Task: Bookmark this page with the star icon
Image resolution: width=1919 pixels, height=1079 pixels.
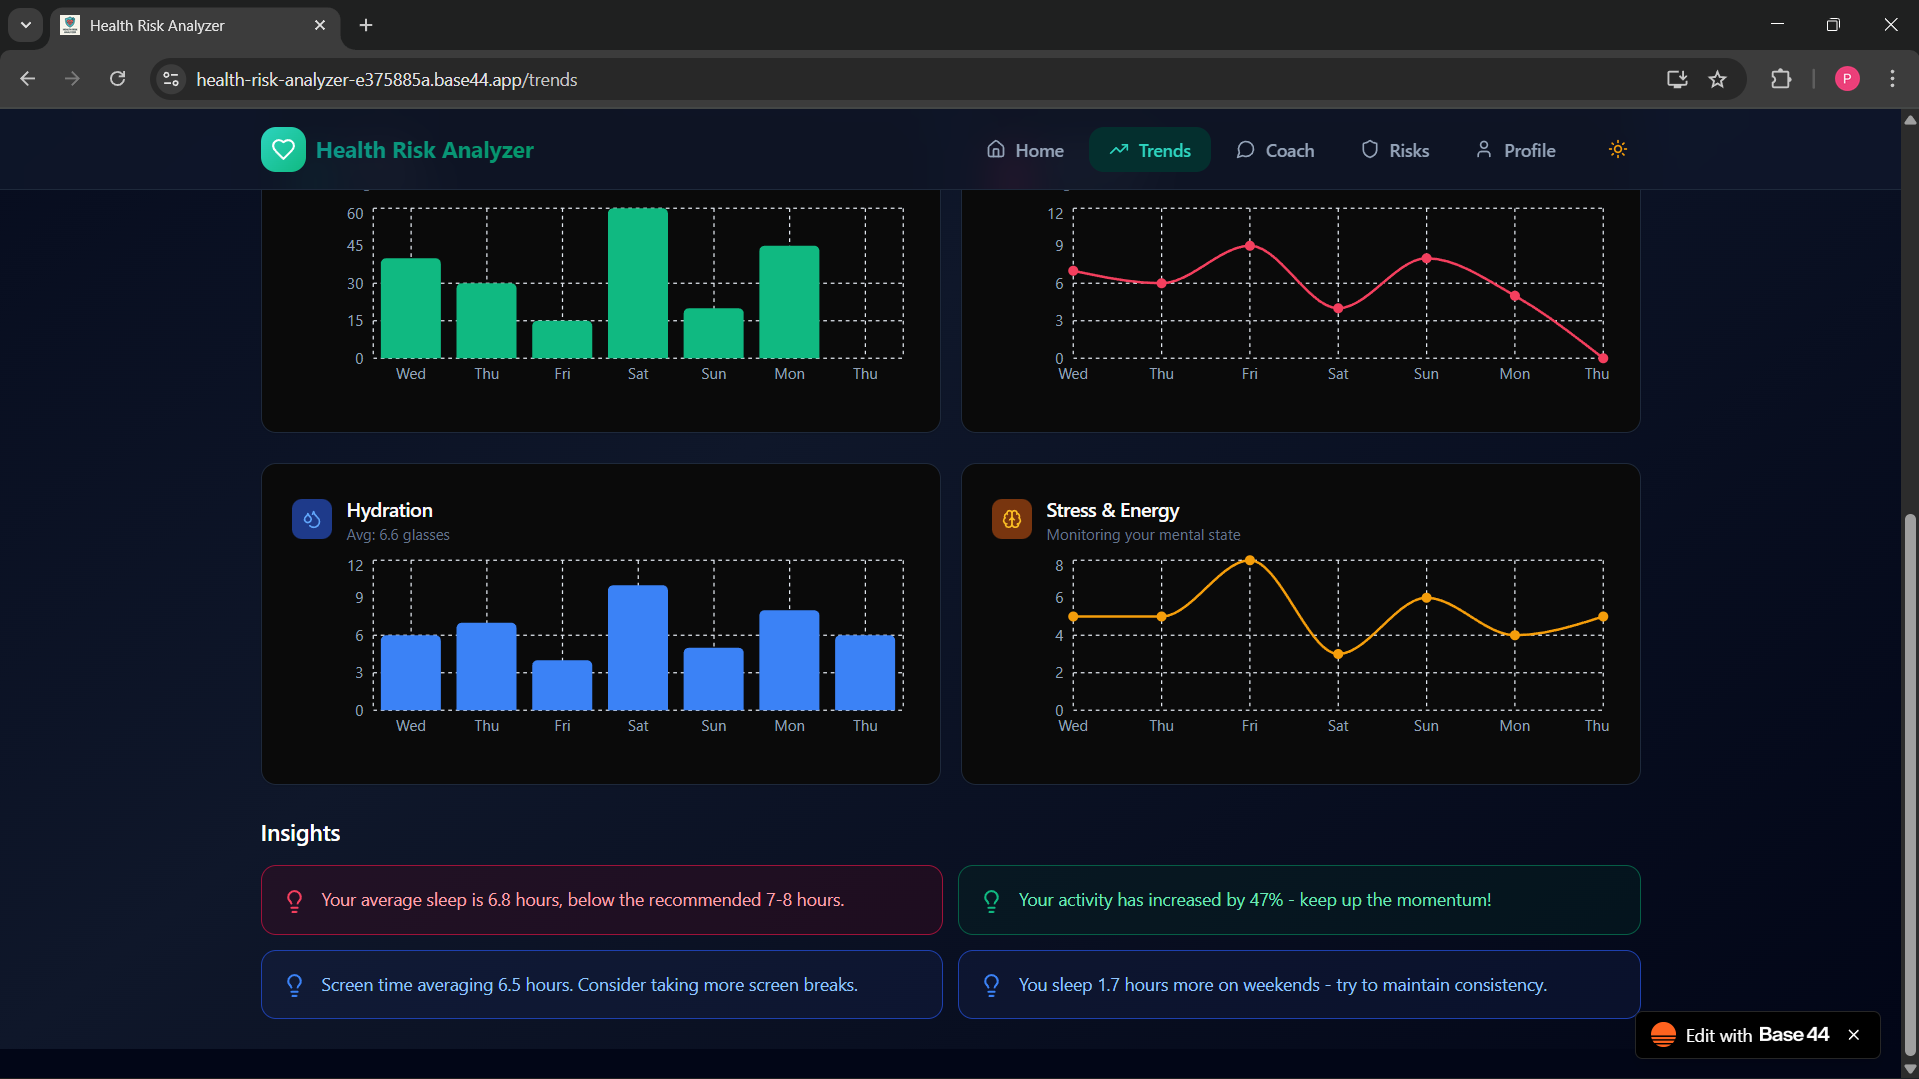Action: tap(1717, 79)
